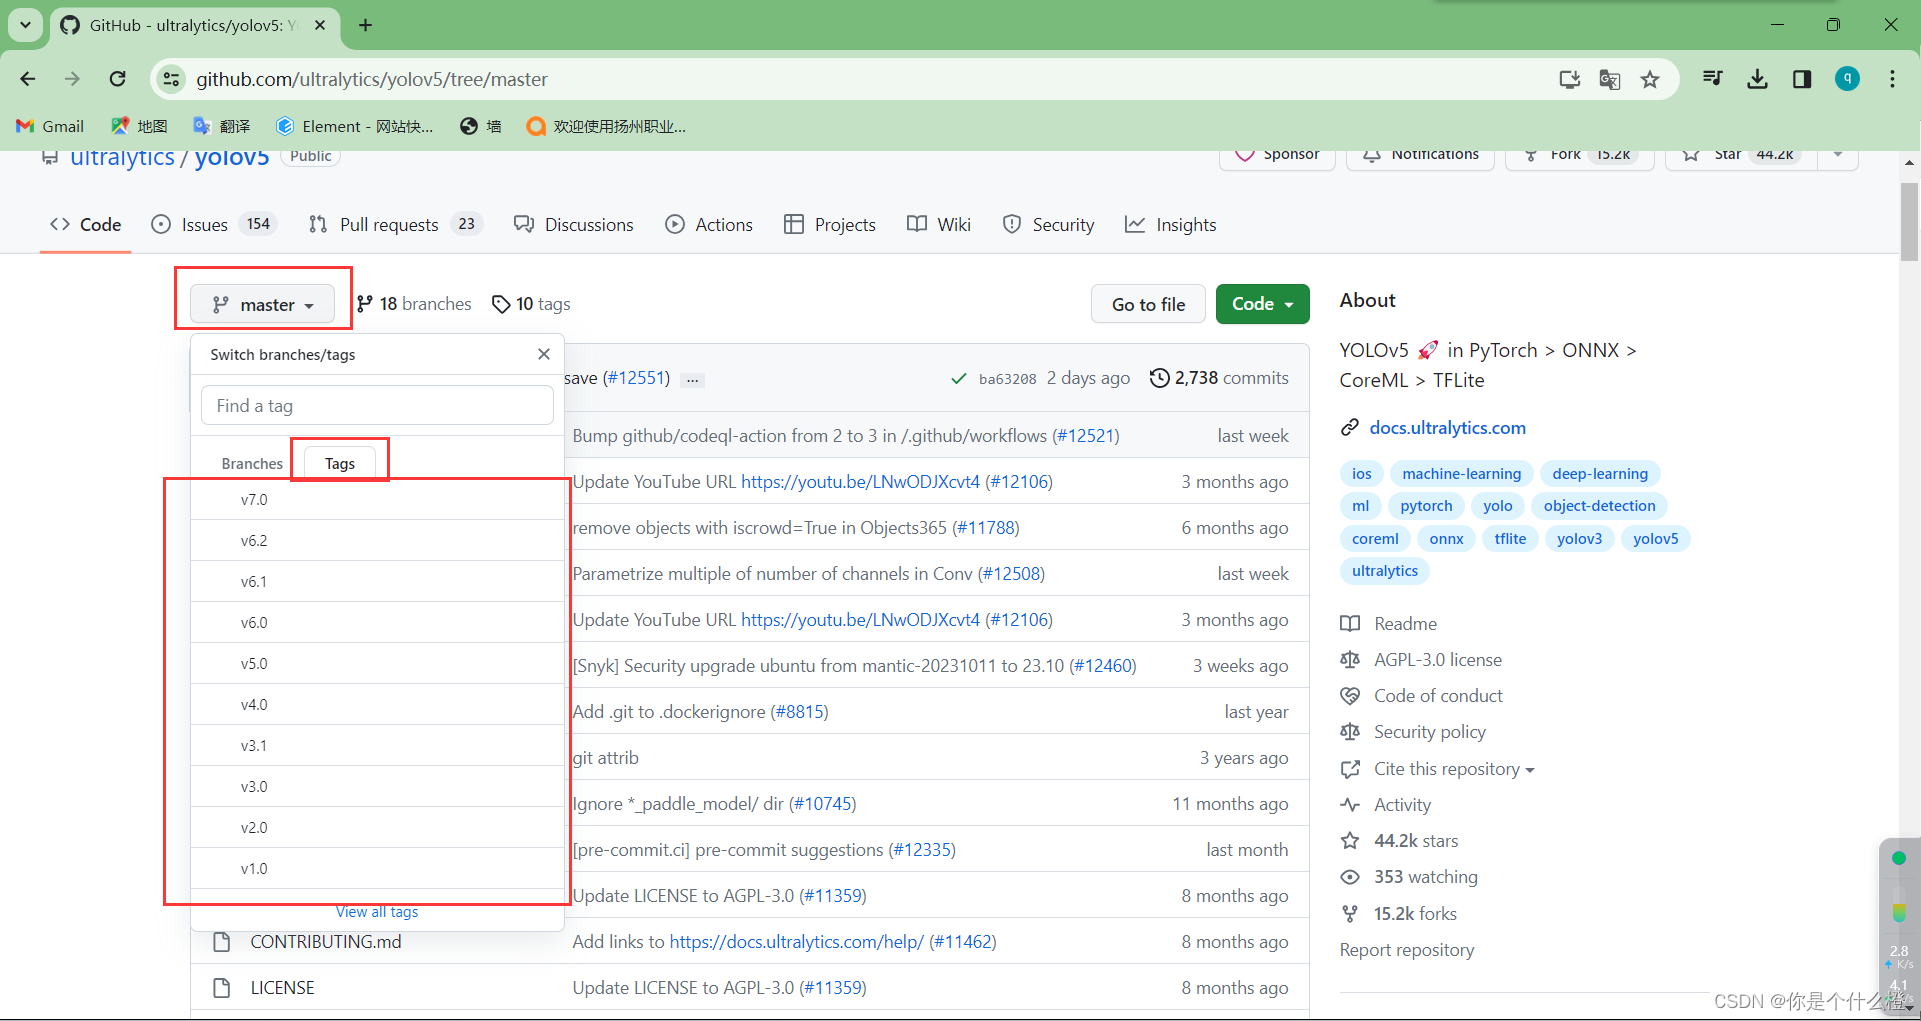Open the Issues tab
This screenshot has height=1021, width=1921.
coord(213,225)
